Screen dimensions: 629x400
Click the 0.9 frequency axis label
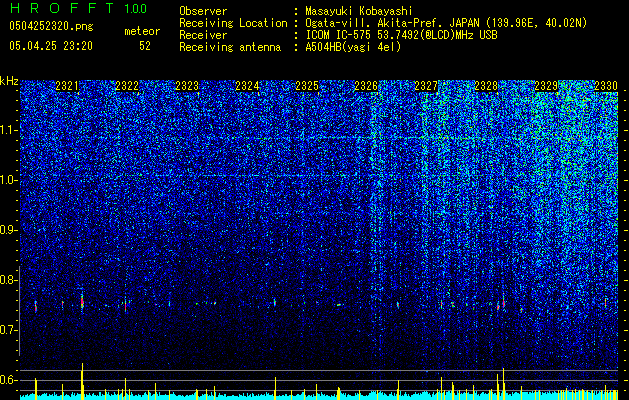point(8,230)
